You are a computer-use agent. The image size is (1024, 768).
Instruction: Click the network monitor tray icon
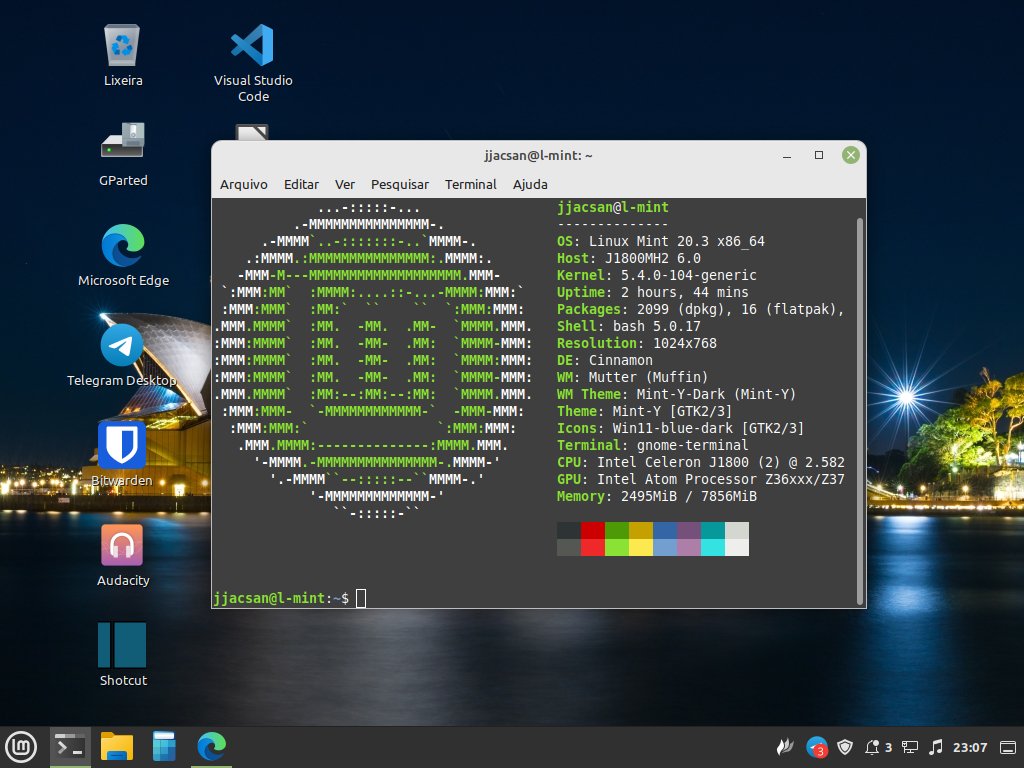[x=908, y=746]
